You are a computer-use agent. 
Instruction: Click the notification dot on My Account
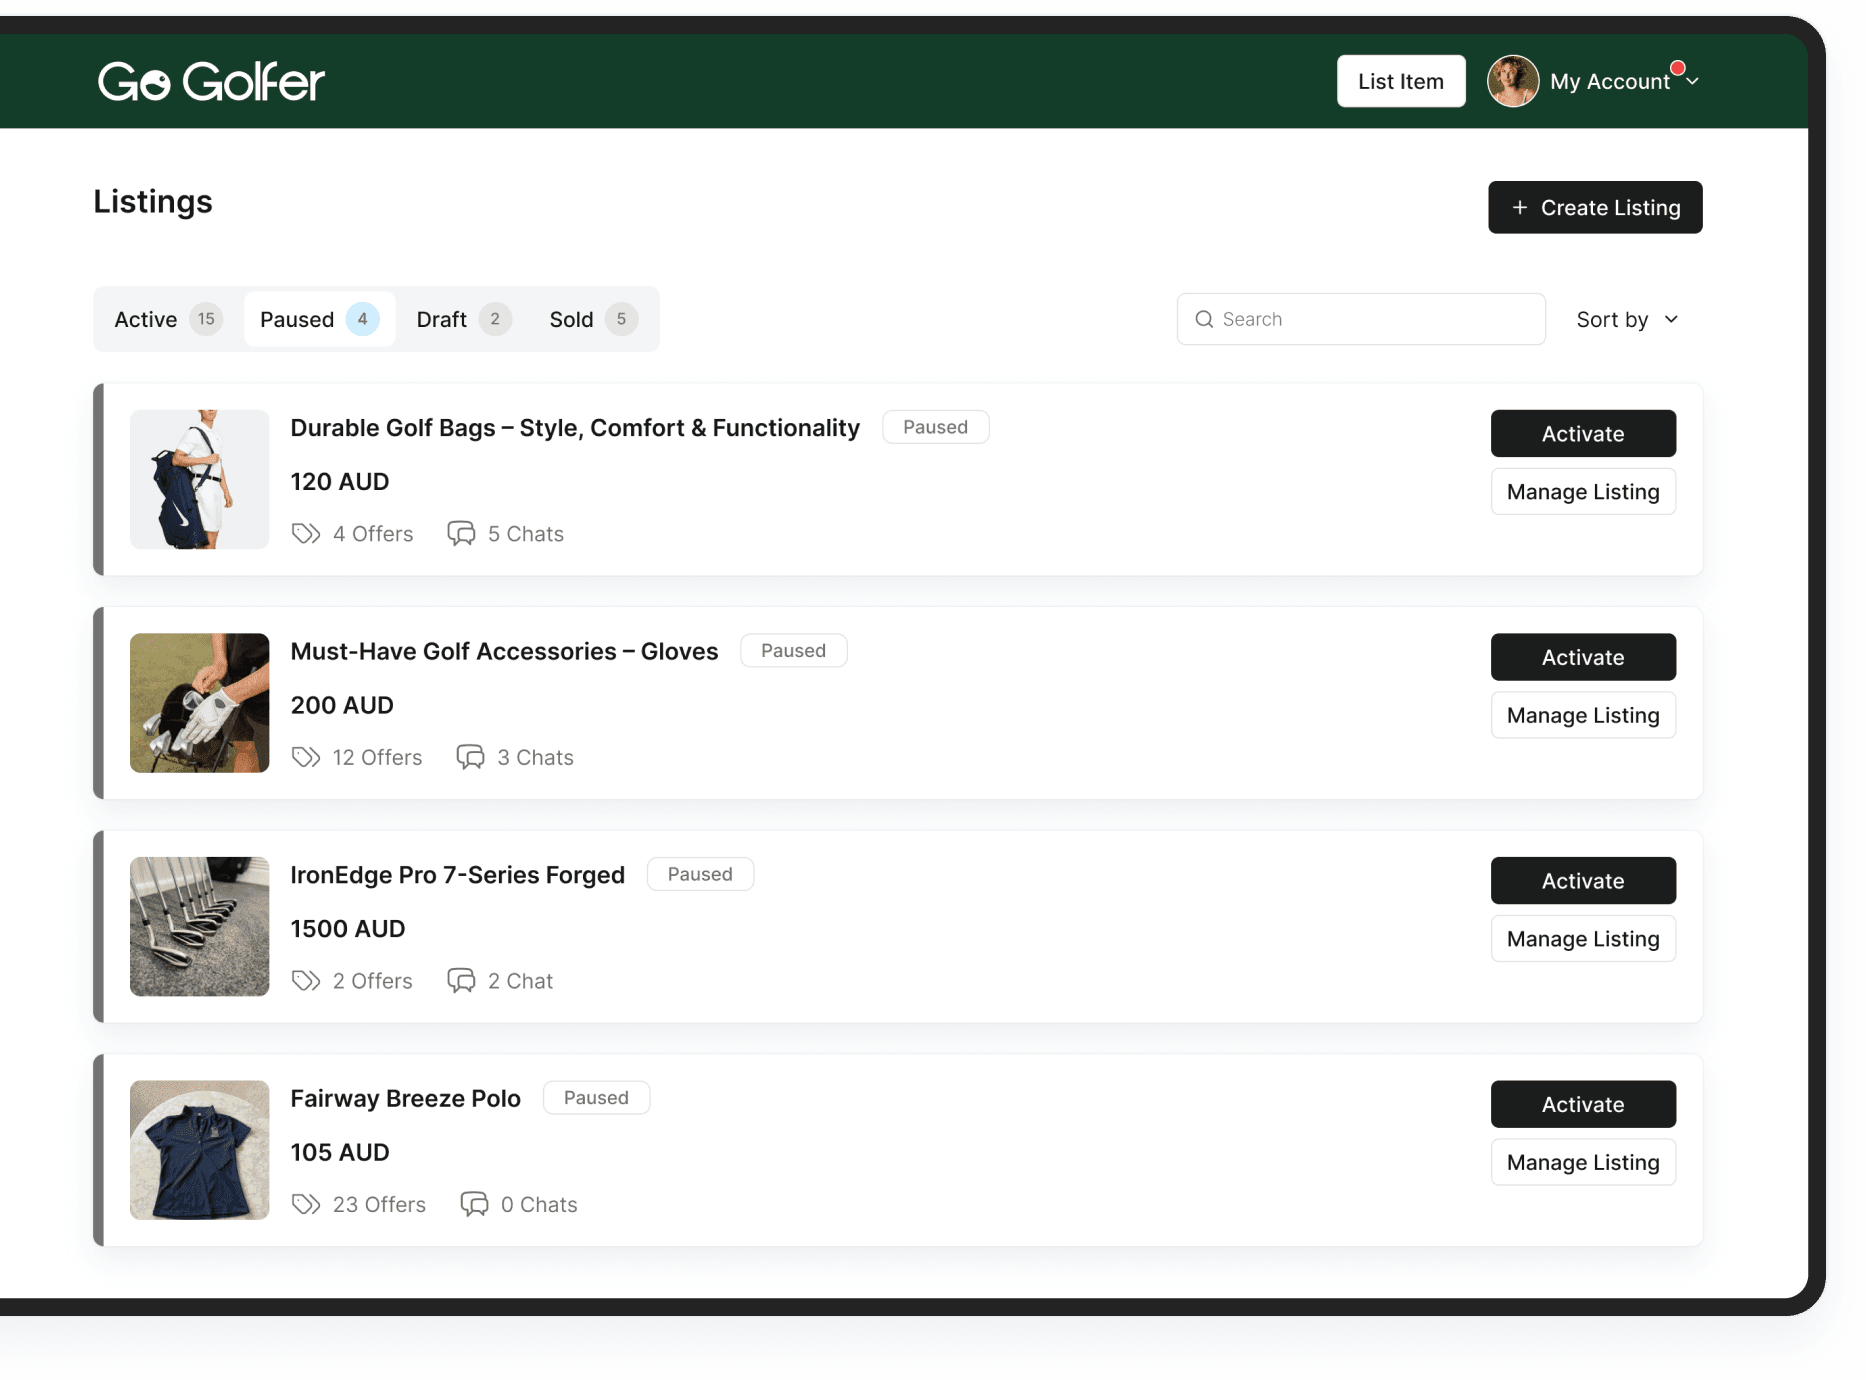1676,67
